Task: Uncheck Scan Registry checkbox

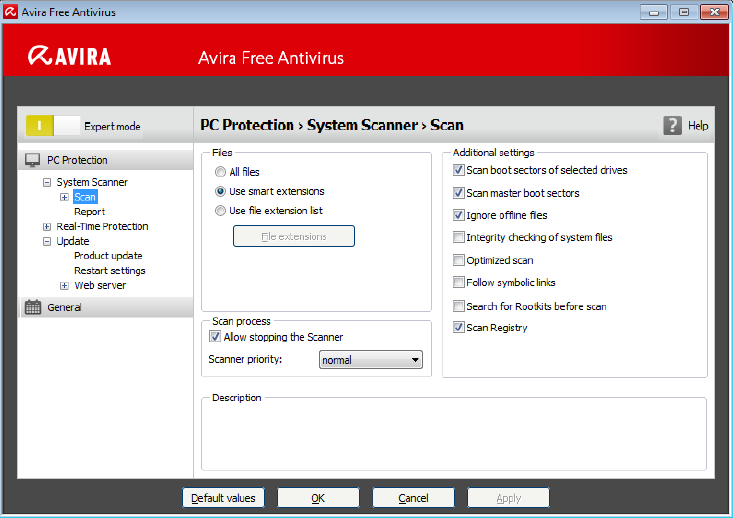Action: [x=459, y=327]
